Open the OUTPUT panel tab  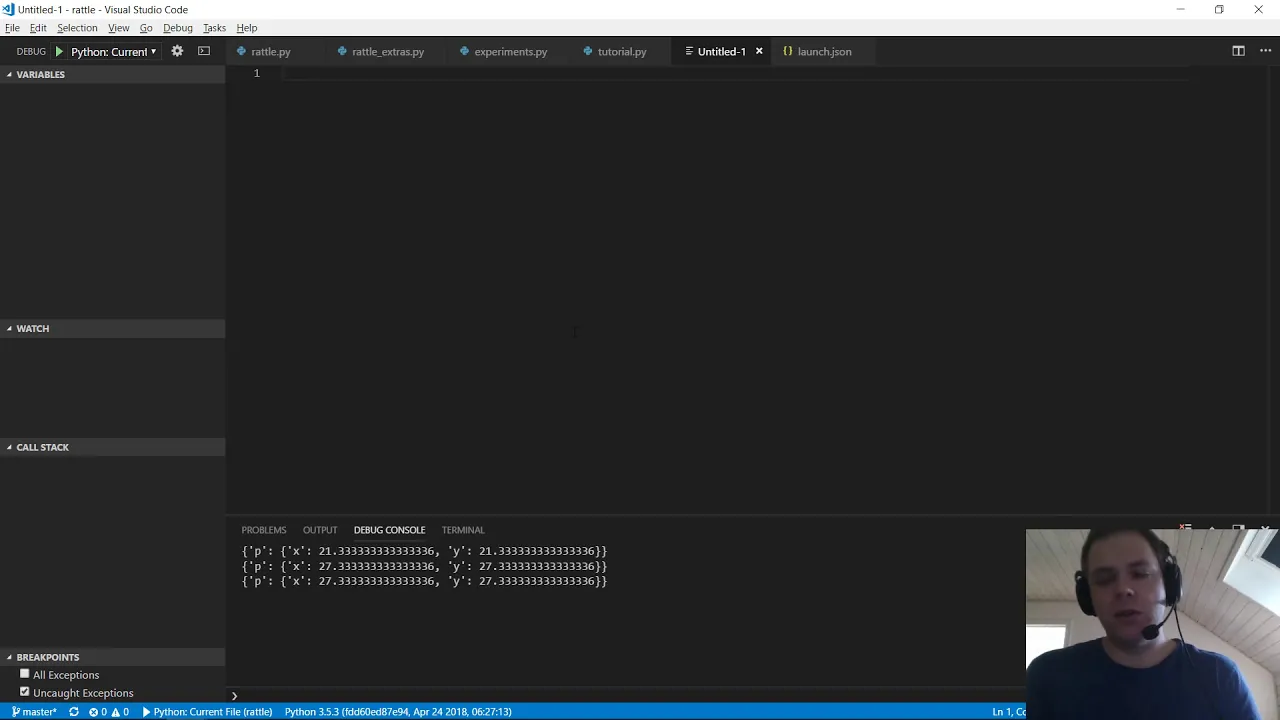point(320,530)
